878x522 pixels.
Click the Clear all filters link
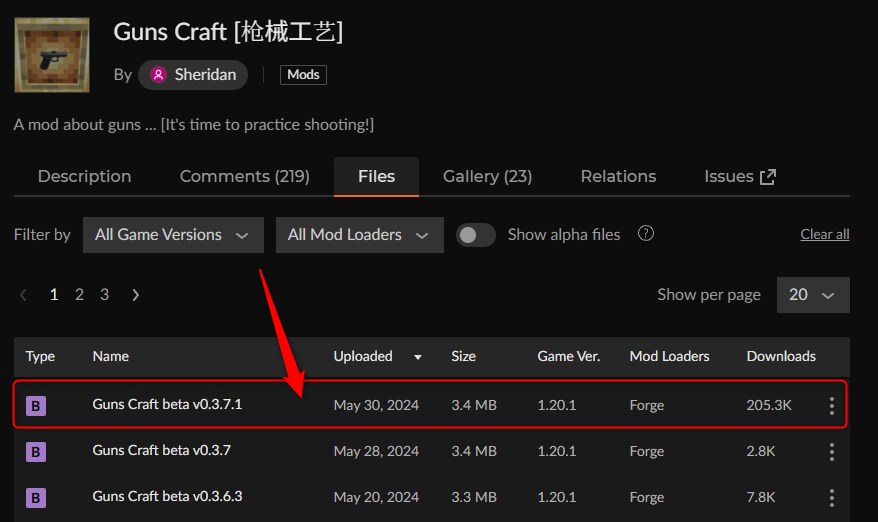click(x=825, y=234)
